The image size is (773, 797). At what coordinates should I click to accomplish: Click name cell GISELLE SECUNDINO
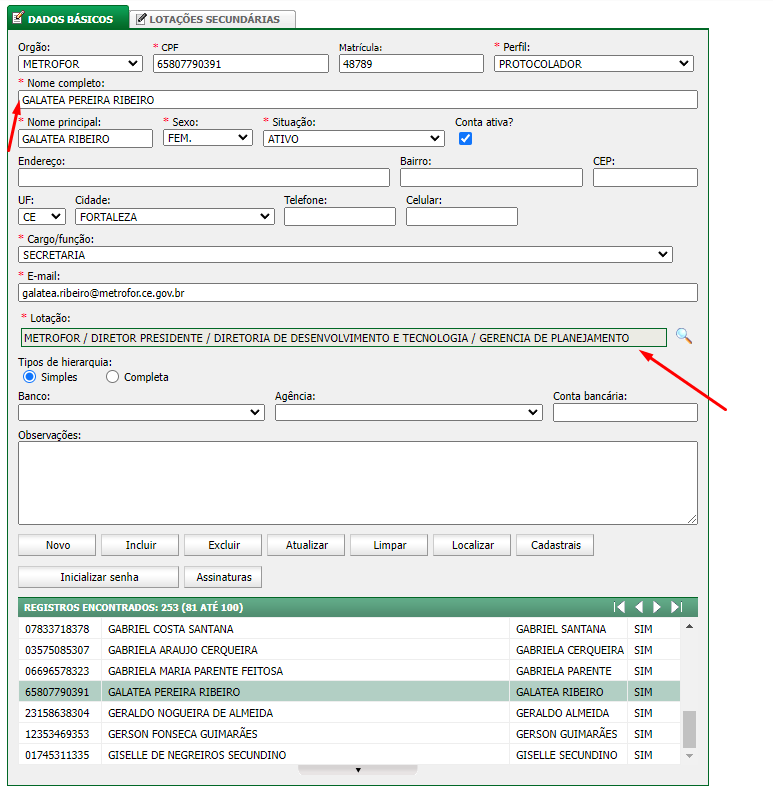pos(567,755)
